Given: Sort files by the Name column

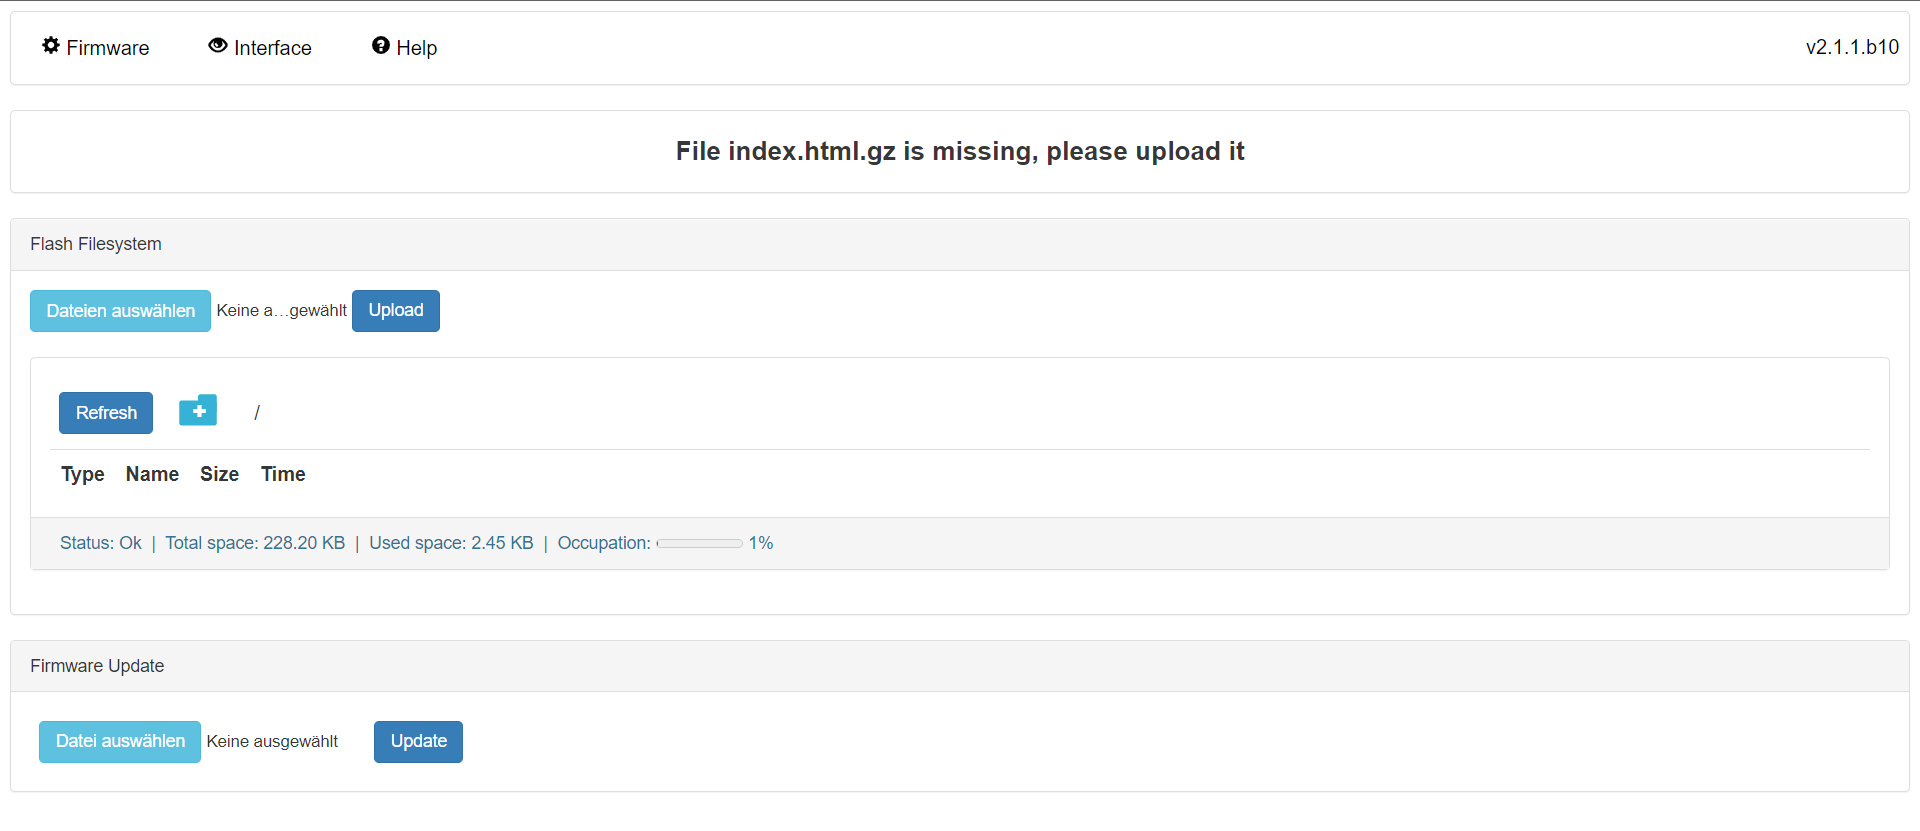Looking at the screenshot, I should tap(152, 474).
